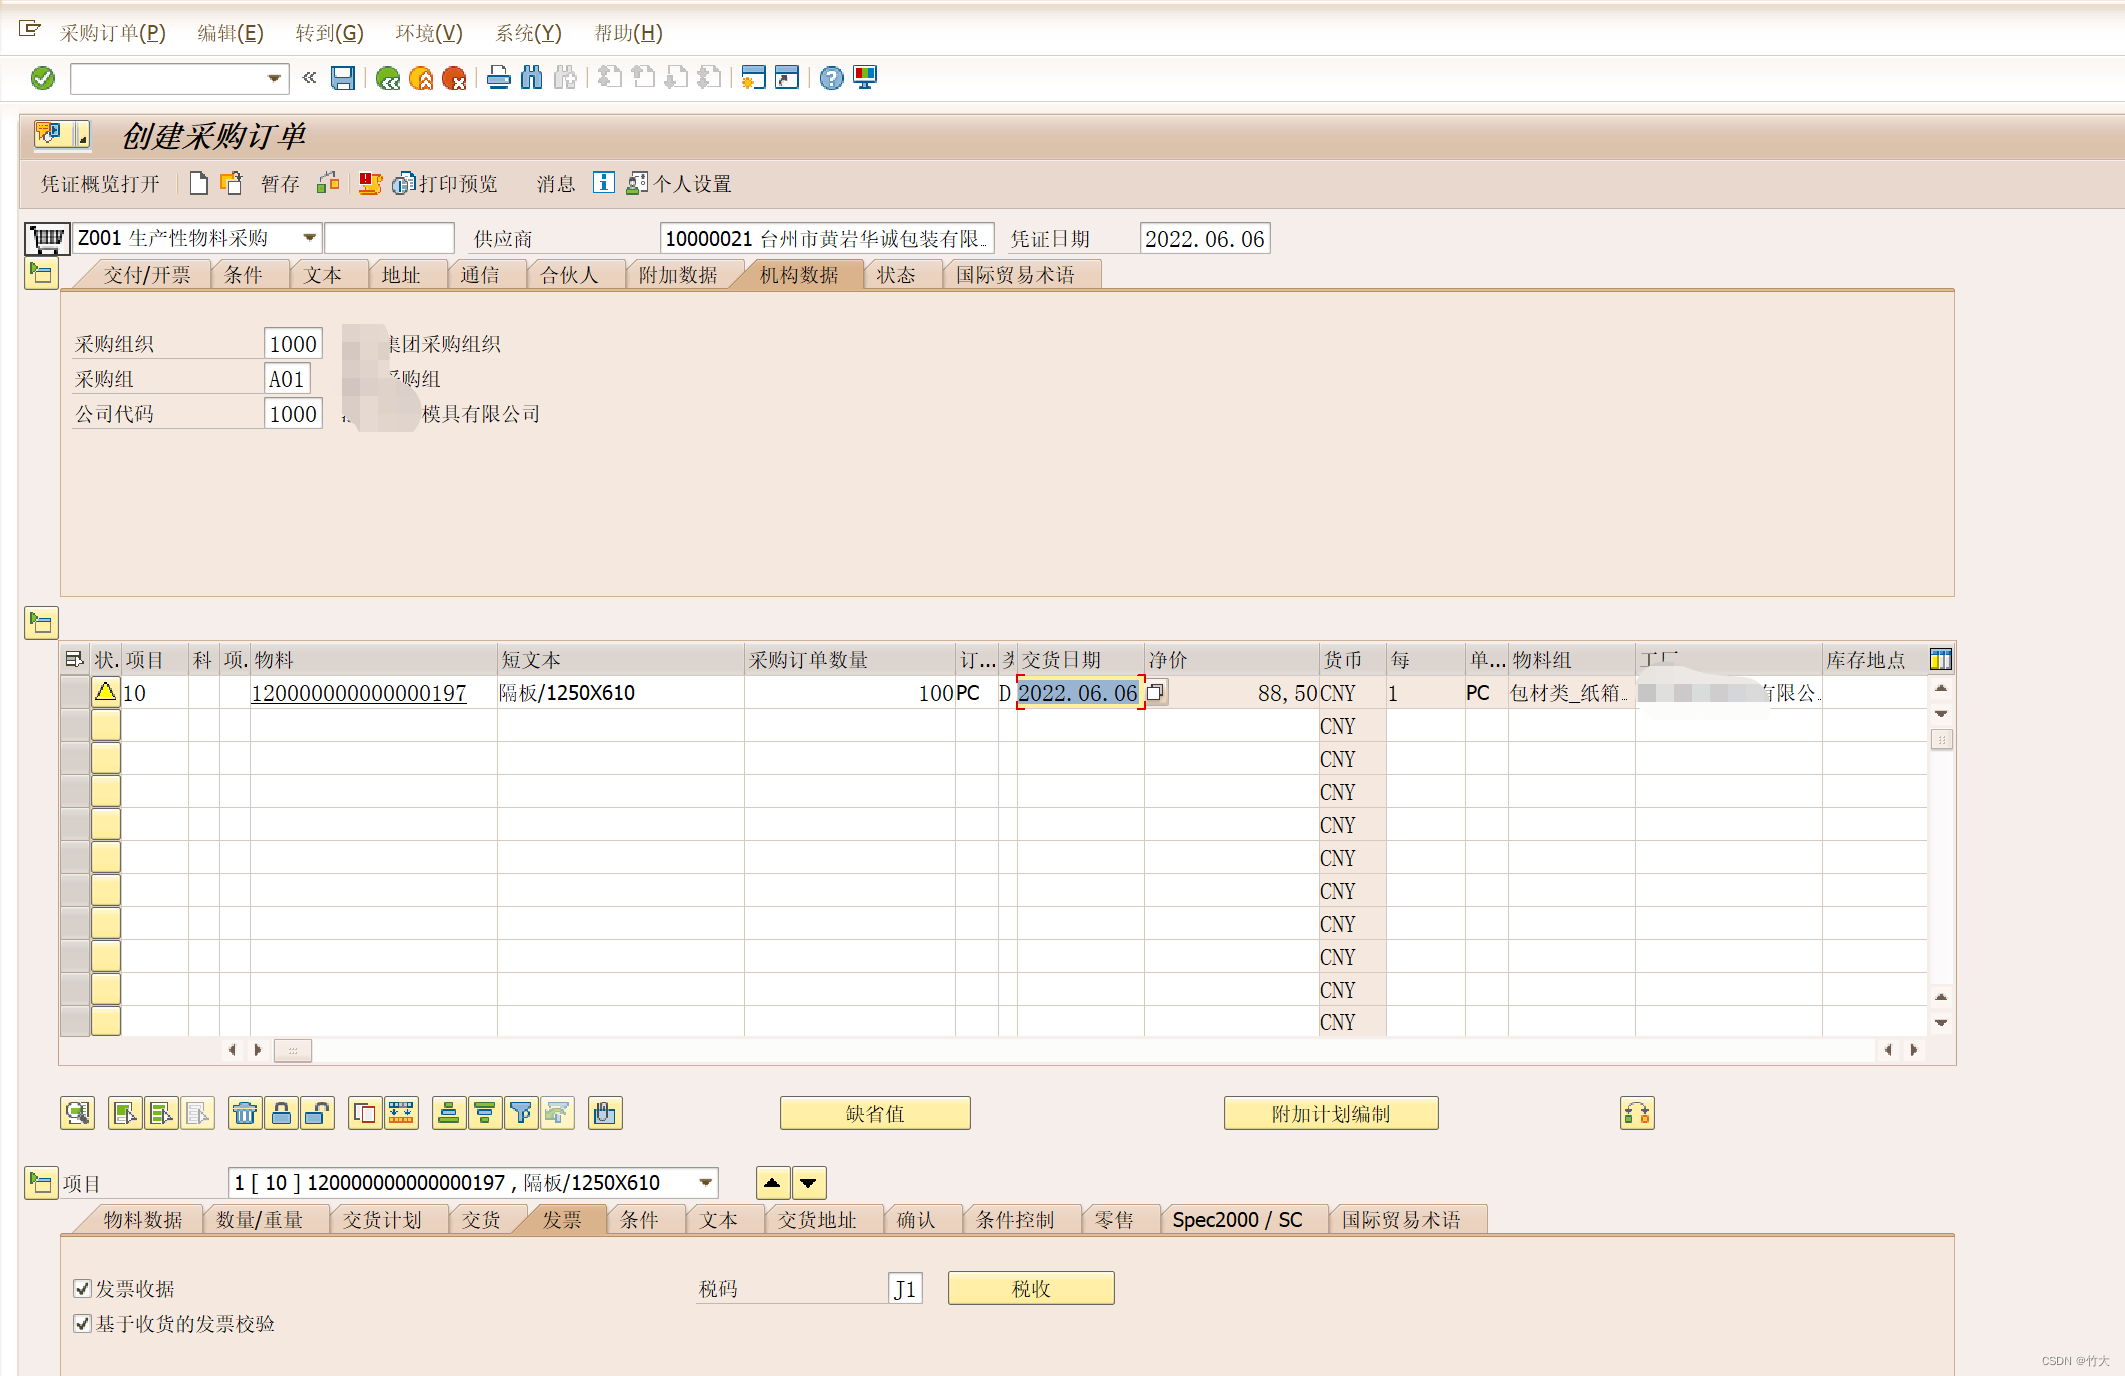Toggle the 基于收货的发票校验 checkbox
Screen dimensions: 2125x1376
coord(83,1324)
